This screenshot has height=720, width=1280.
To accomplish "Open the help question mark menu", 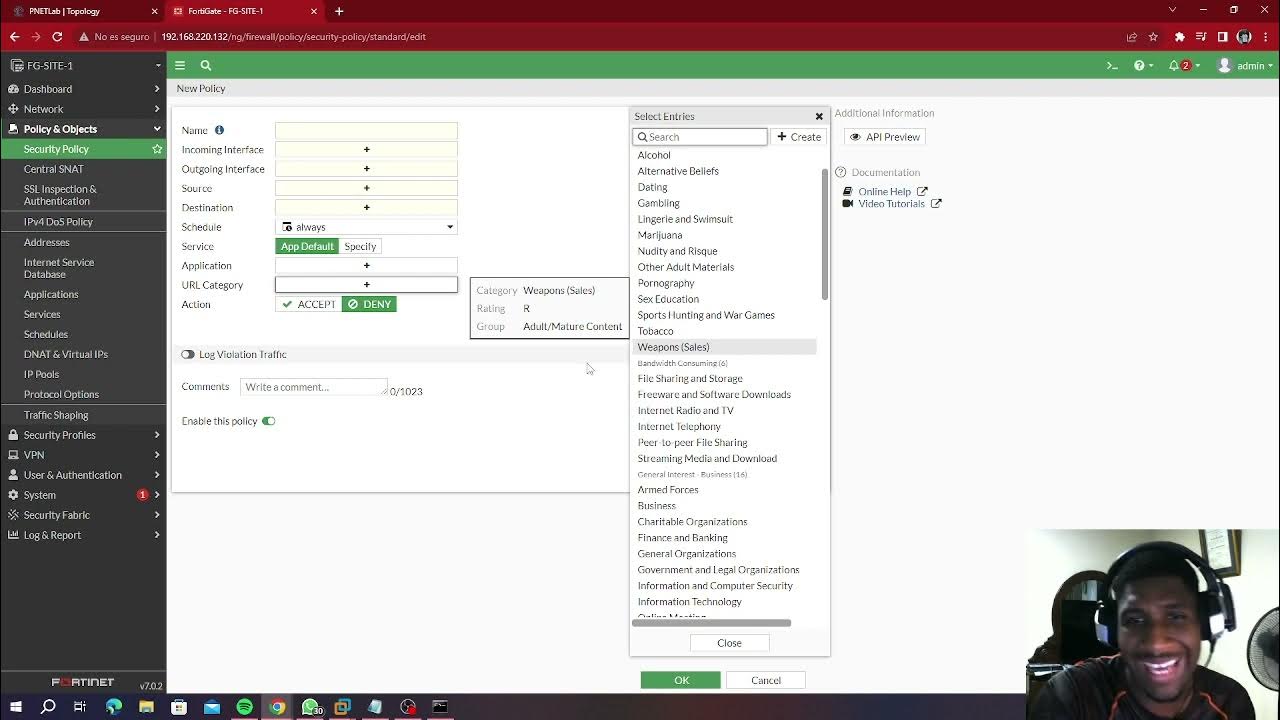I will point(1142,65).
